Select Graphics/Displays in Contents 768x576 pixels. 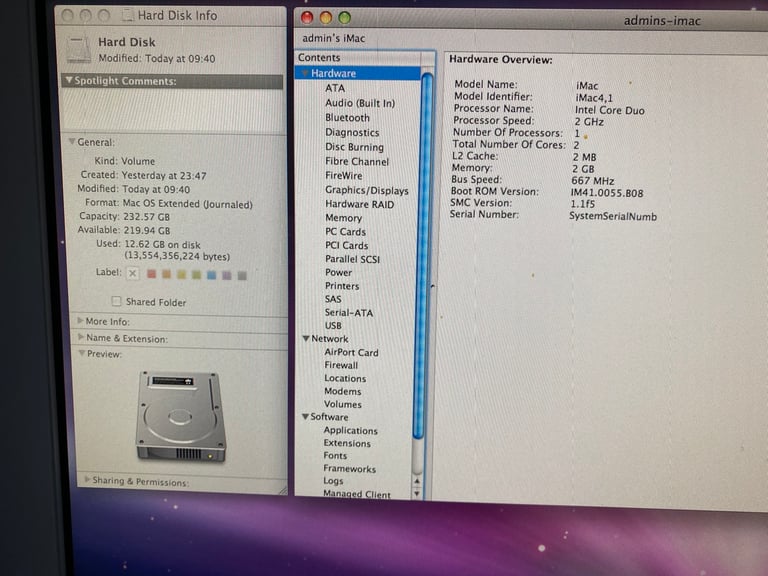tap(367, 190)
